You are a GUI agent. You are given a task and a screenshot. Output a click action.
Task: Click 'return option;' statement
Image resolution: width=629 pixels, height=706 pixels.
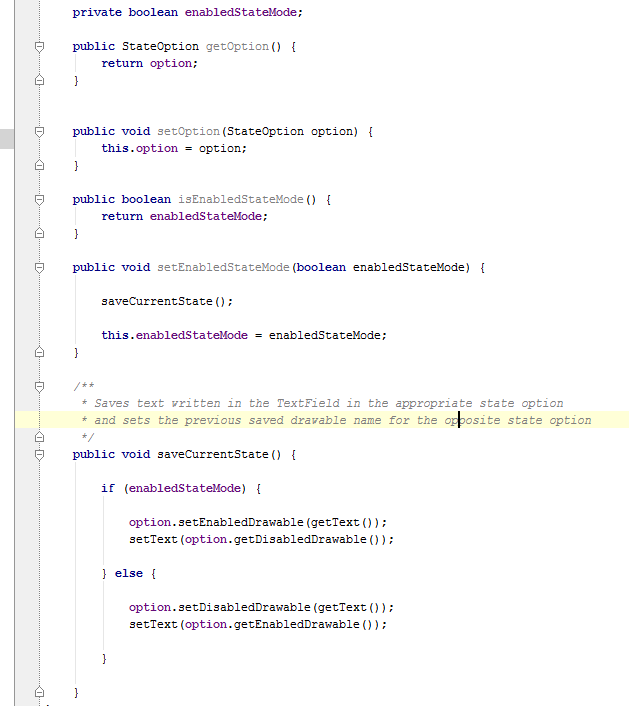(x=149, y=63)
